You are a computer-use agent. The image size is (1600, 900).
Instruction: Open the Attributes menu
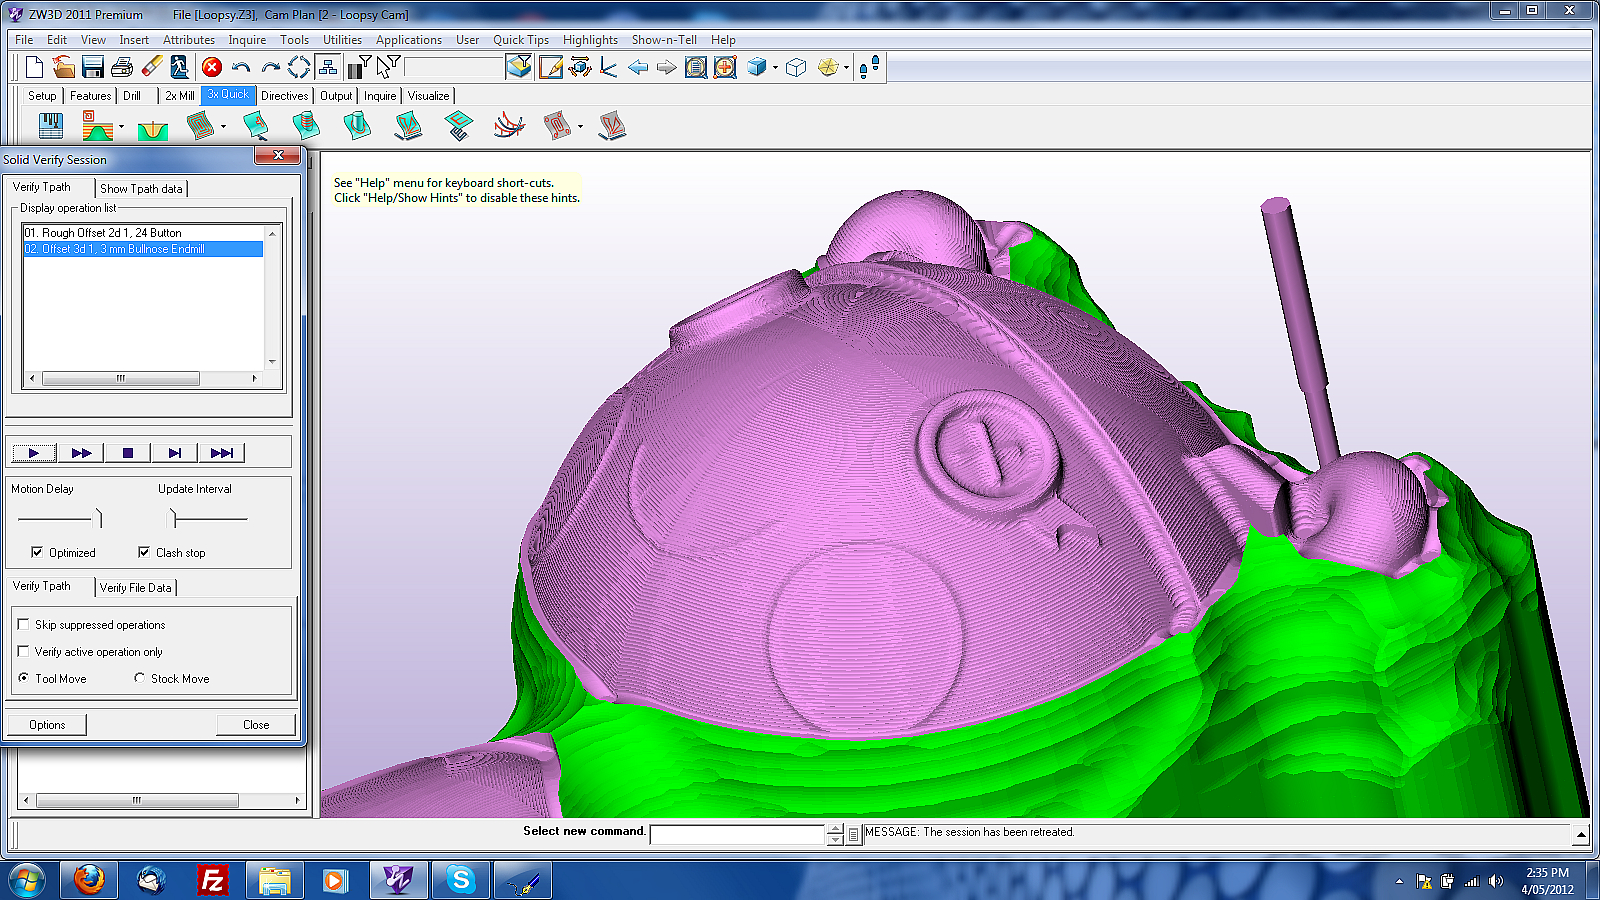tap(189, 40)
